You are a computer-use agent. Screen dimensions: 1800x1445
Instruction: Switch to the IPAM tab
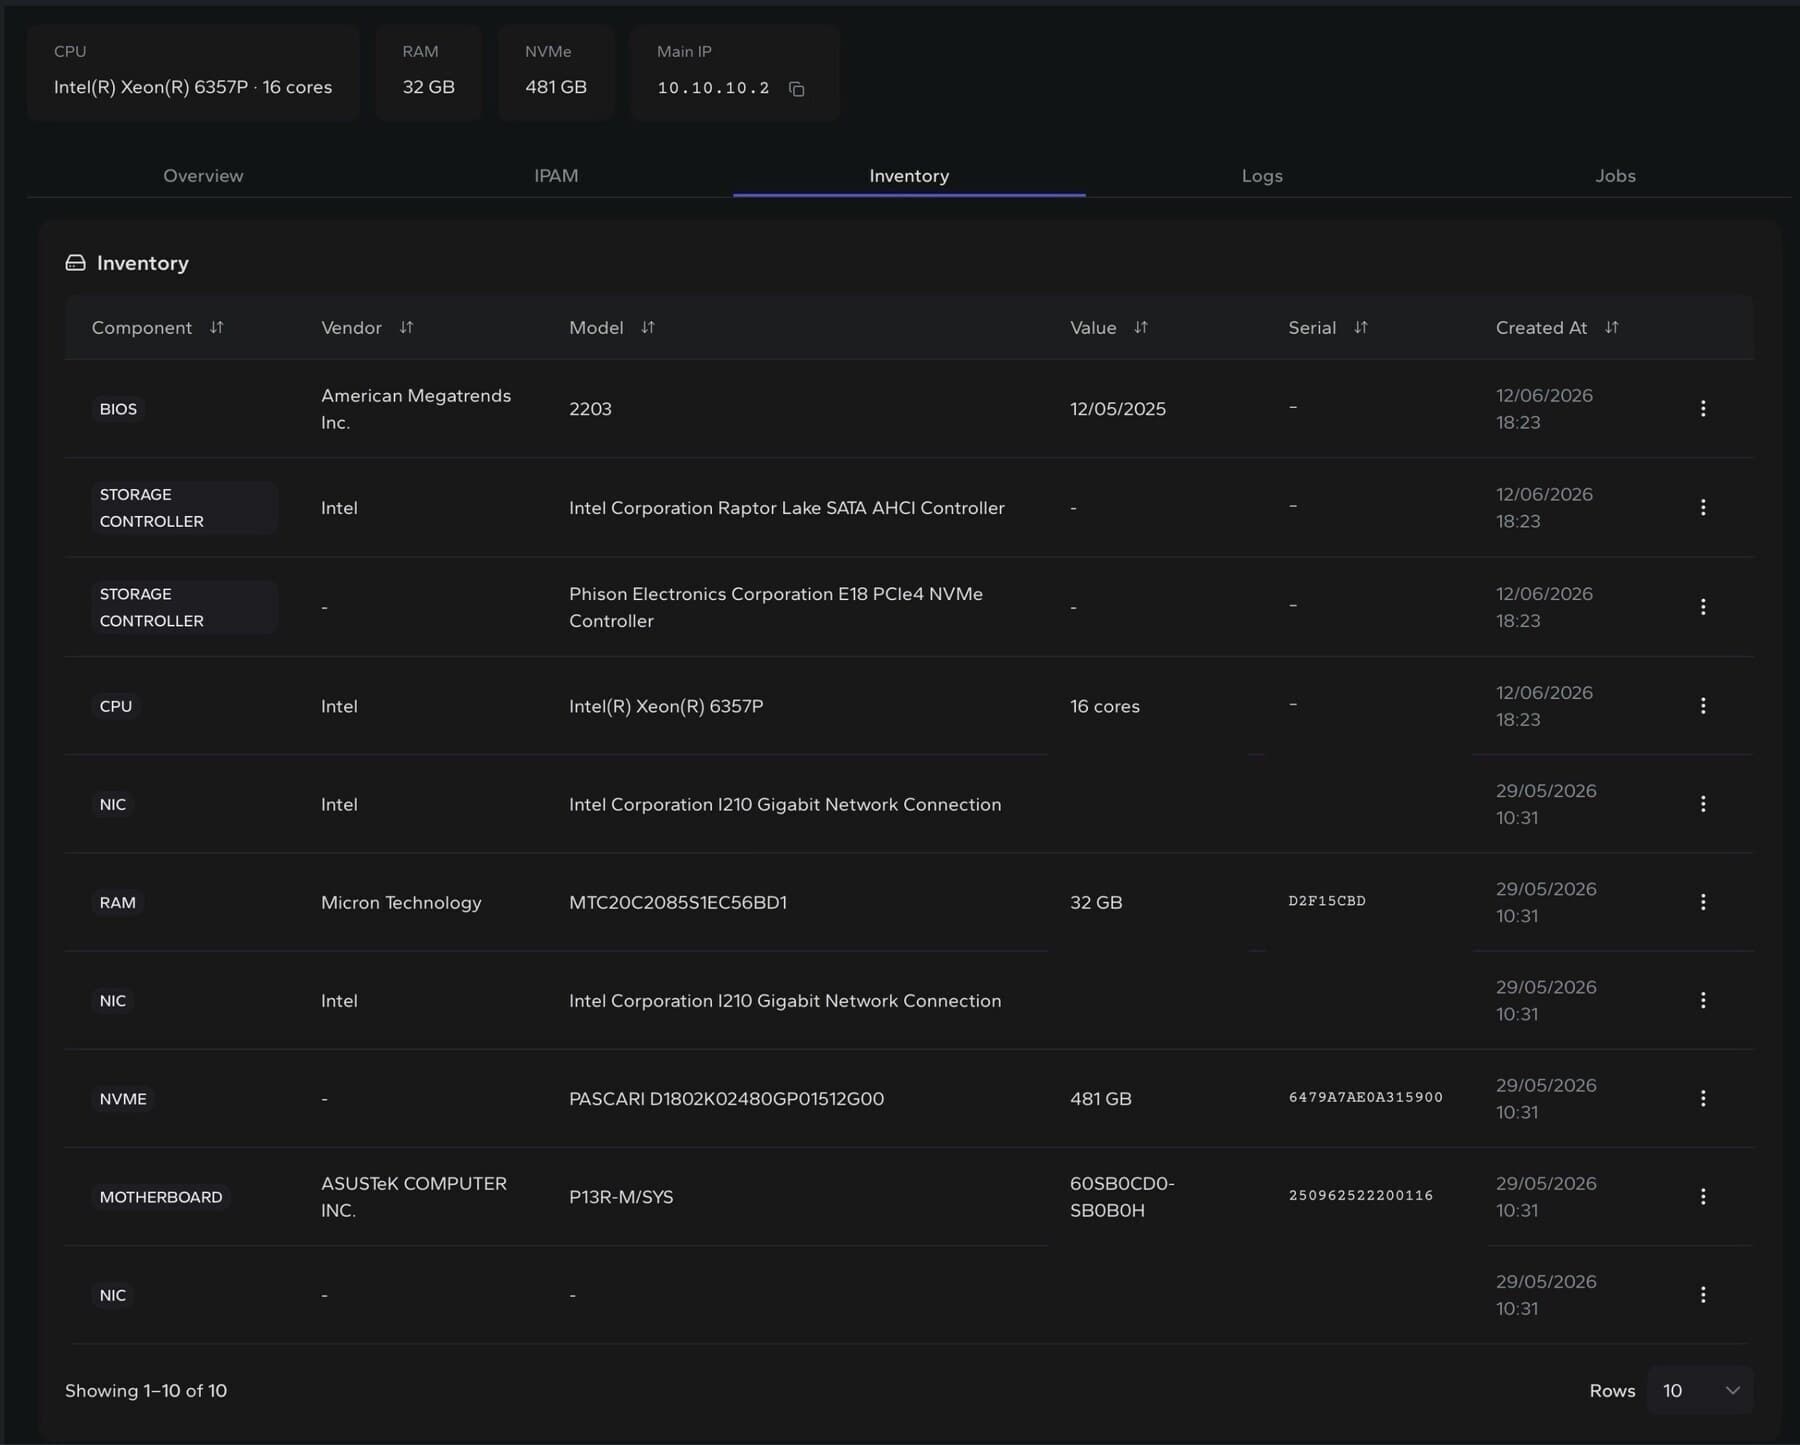coord(556,175)
